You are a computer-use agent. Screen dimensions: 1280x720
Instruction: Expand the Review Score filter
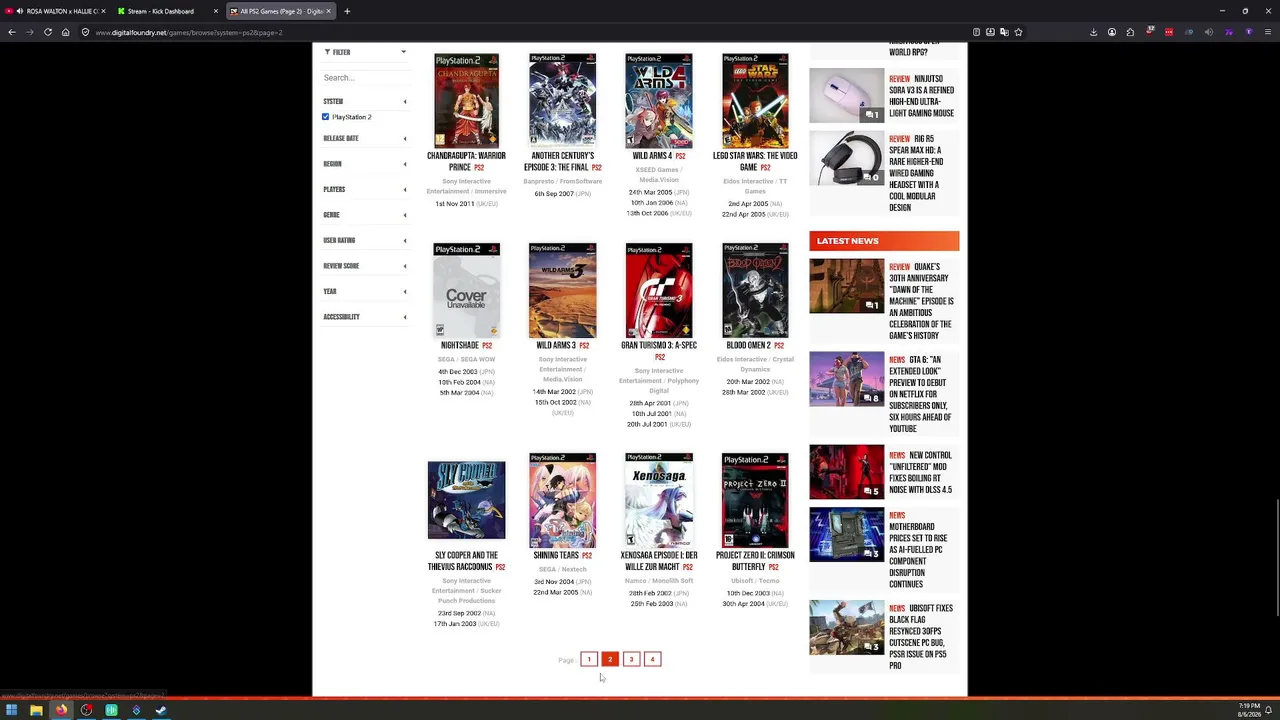pos(364,266)
